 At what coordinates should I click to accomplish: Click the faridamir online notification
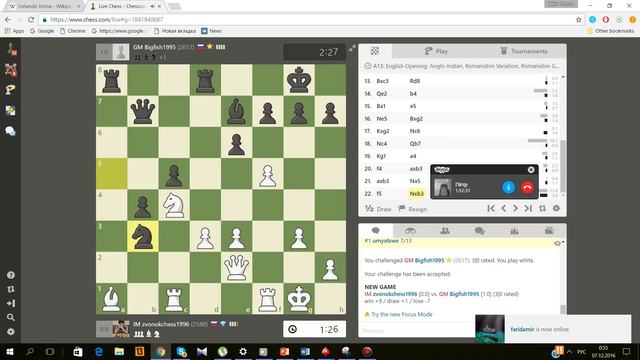pyautogui.click(x=553, y=329)
